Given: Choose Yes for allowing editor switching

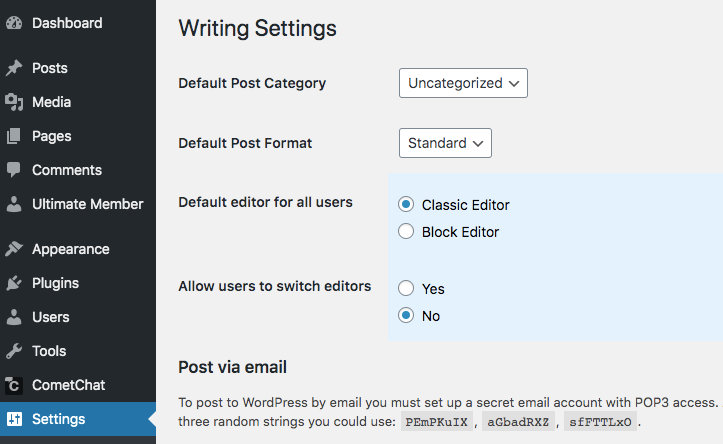Looking at the screenshot, I should click(x=406, y=288).
